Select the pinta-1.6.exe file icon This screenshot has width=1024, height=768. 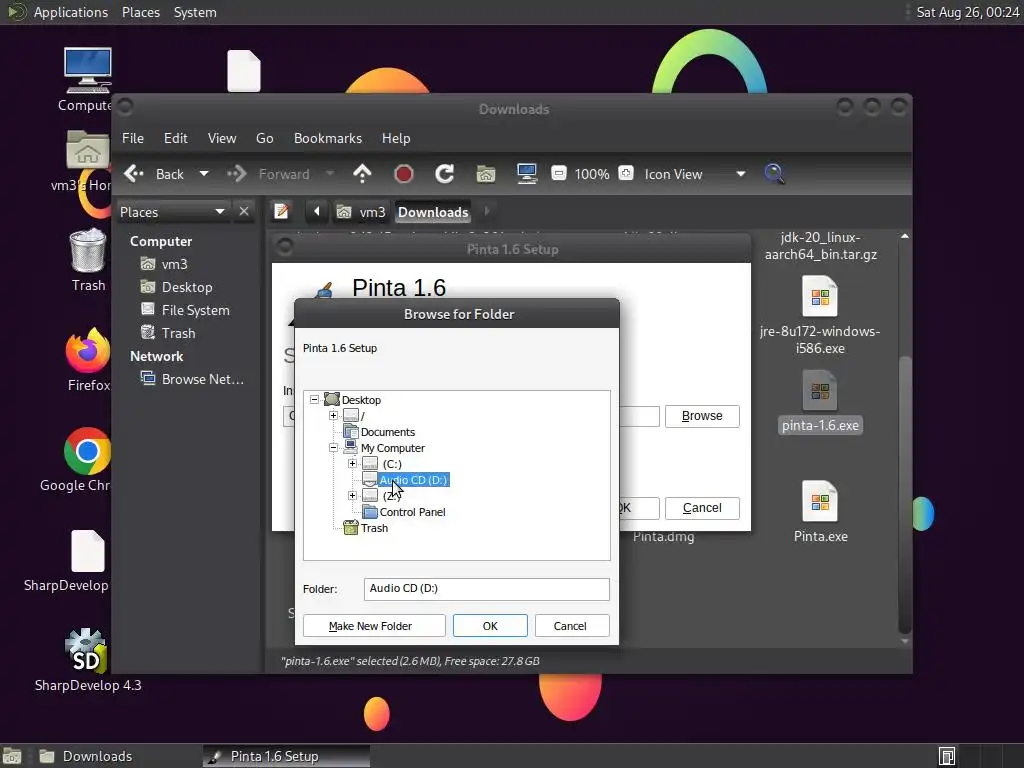tap(820, 391)
